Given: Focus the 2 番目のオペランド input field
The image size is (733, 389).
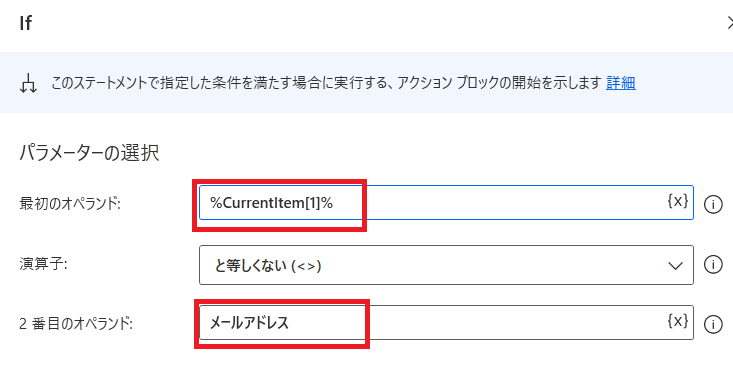Looking at the screenshot, I should 446,323.
